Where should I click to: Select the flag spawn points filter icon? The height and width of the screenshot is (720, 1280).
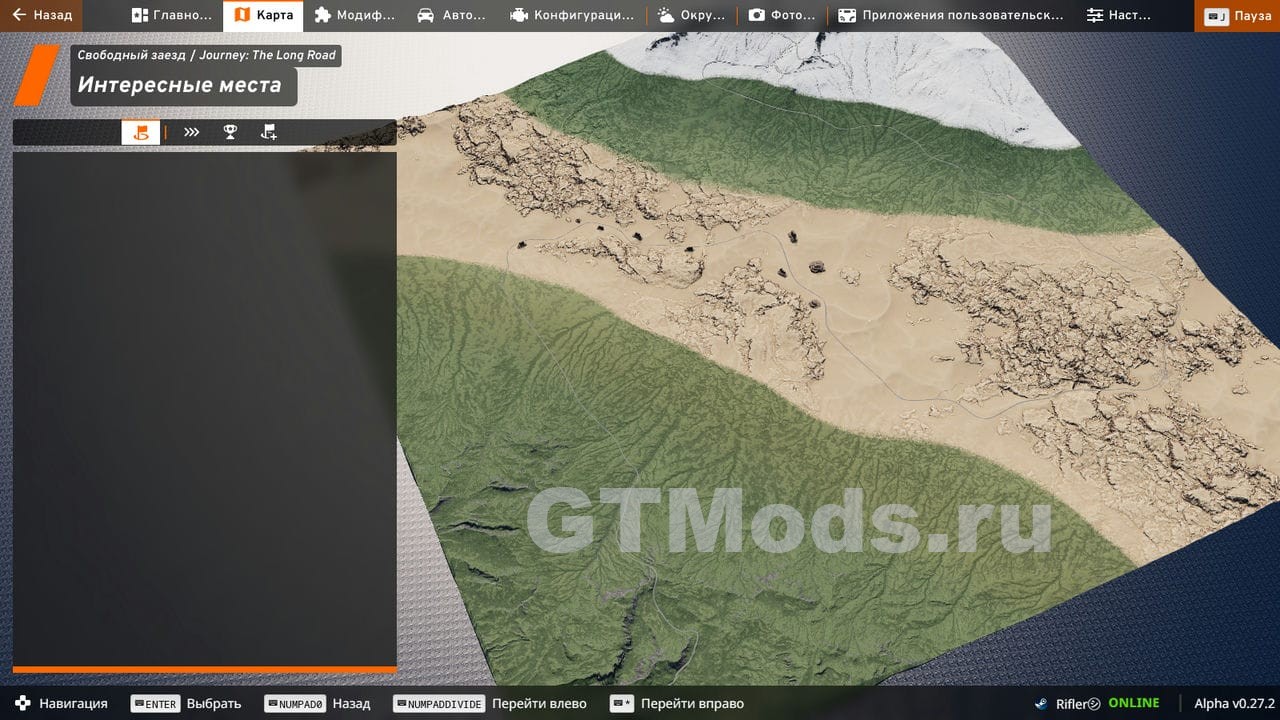coord(268,132)
